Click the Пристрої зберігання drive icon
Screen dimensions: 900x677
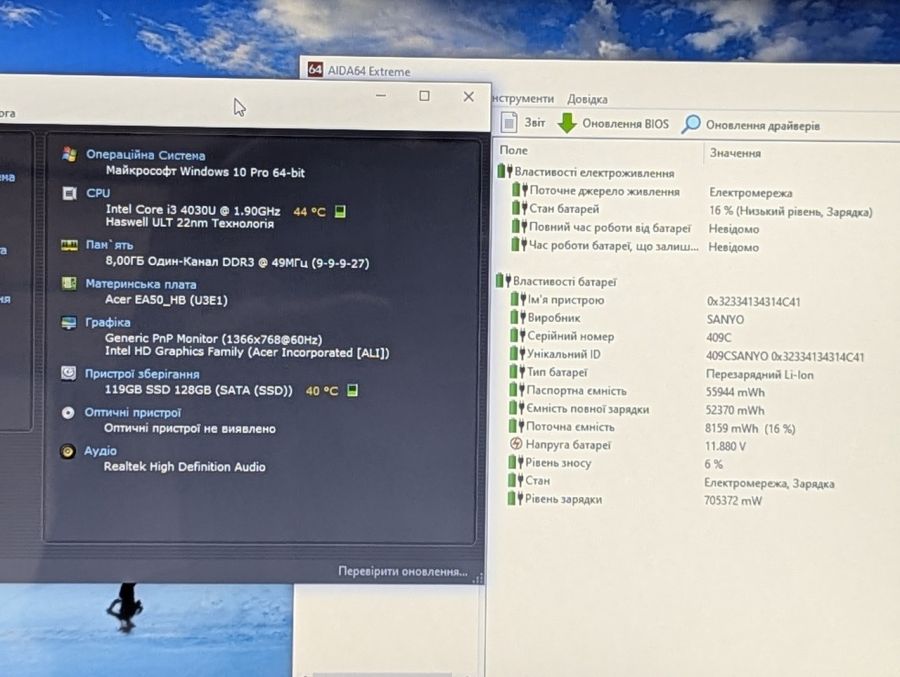point(68,373)
